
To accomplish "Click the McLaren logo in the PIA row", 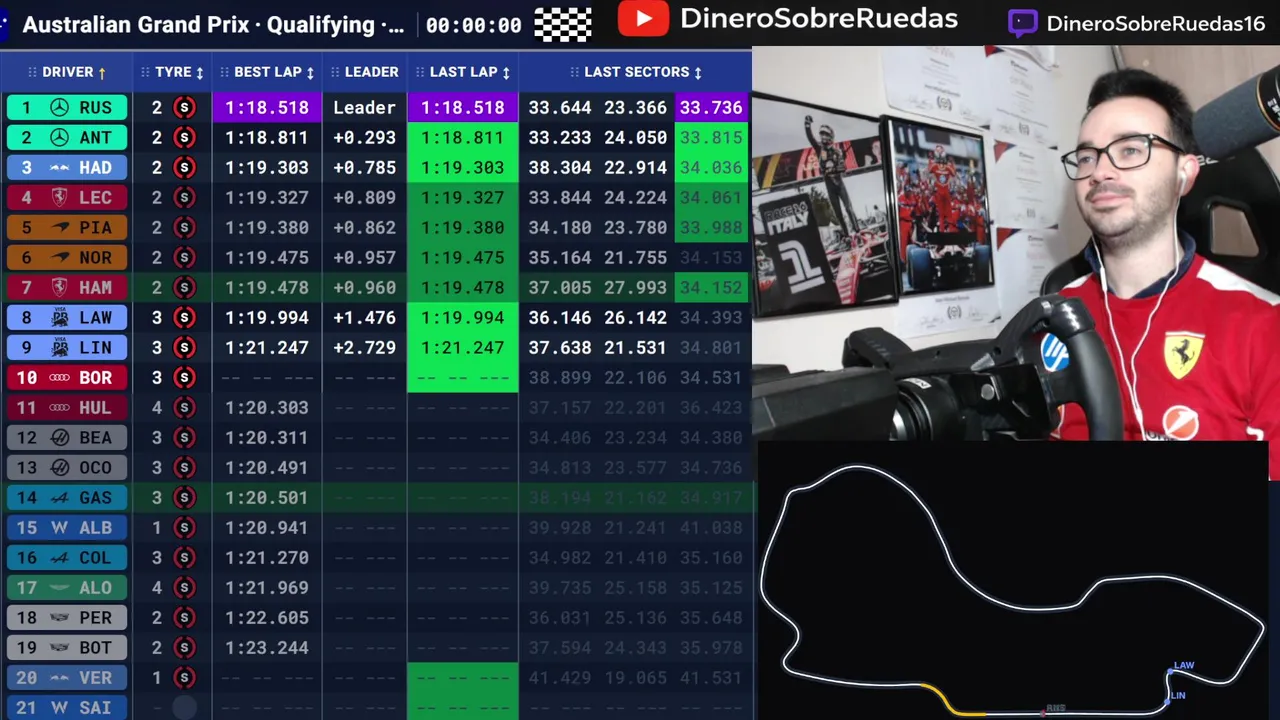I will coord(59,227).
